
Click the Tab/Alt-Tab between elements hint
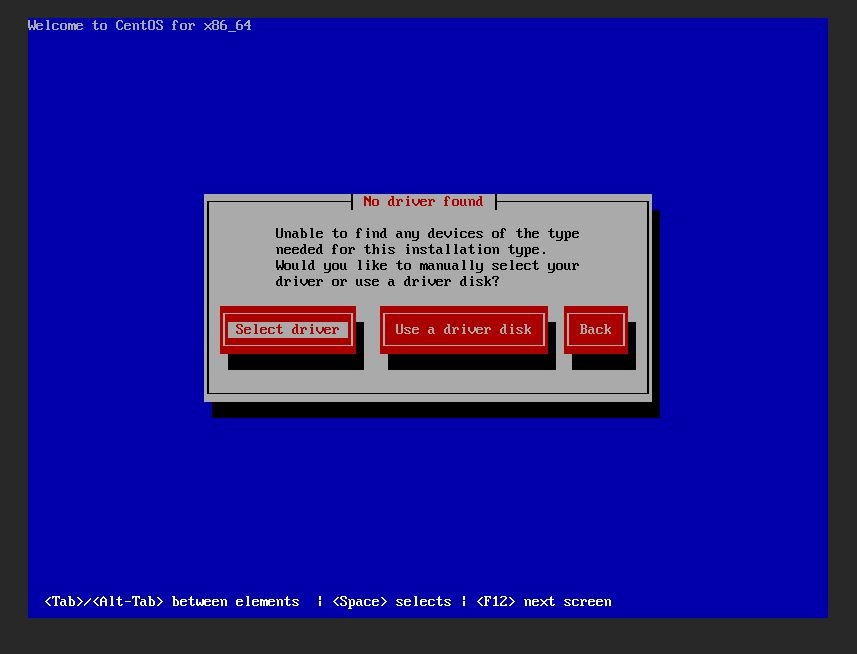[x=172, y=602]
